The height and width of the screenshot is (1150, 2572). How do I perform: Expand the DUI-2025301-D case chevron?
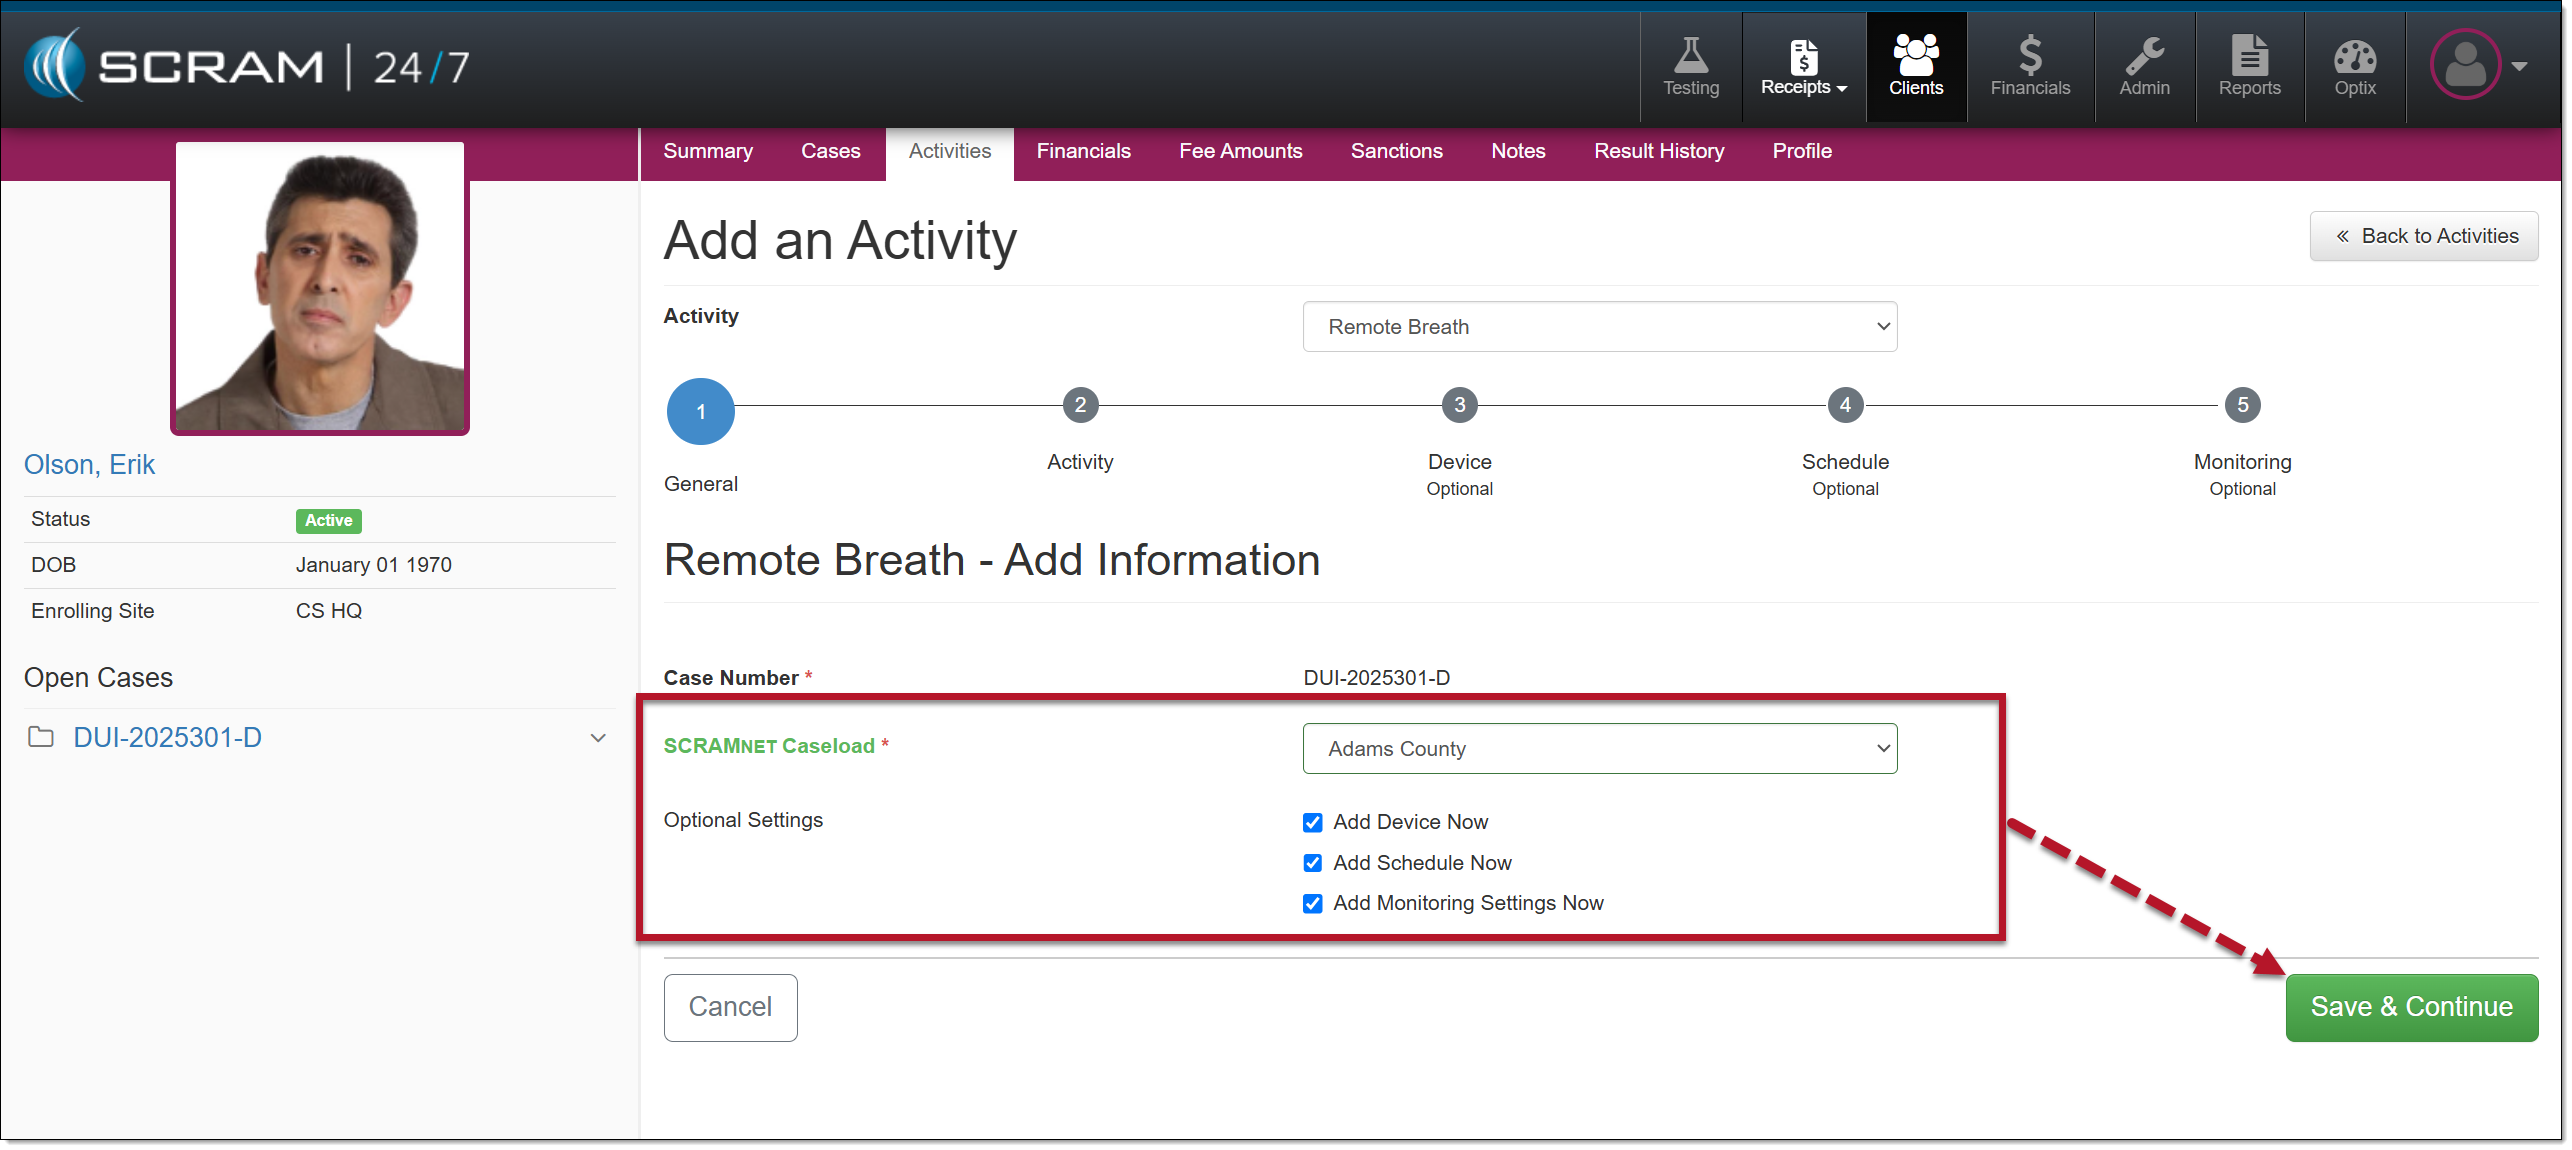pos(598,738)
